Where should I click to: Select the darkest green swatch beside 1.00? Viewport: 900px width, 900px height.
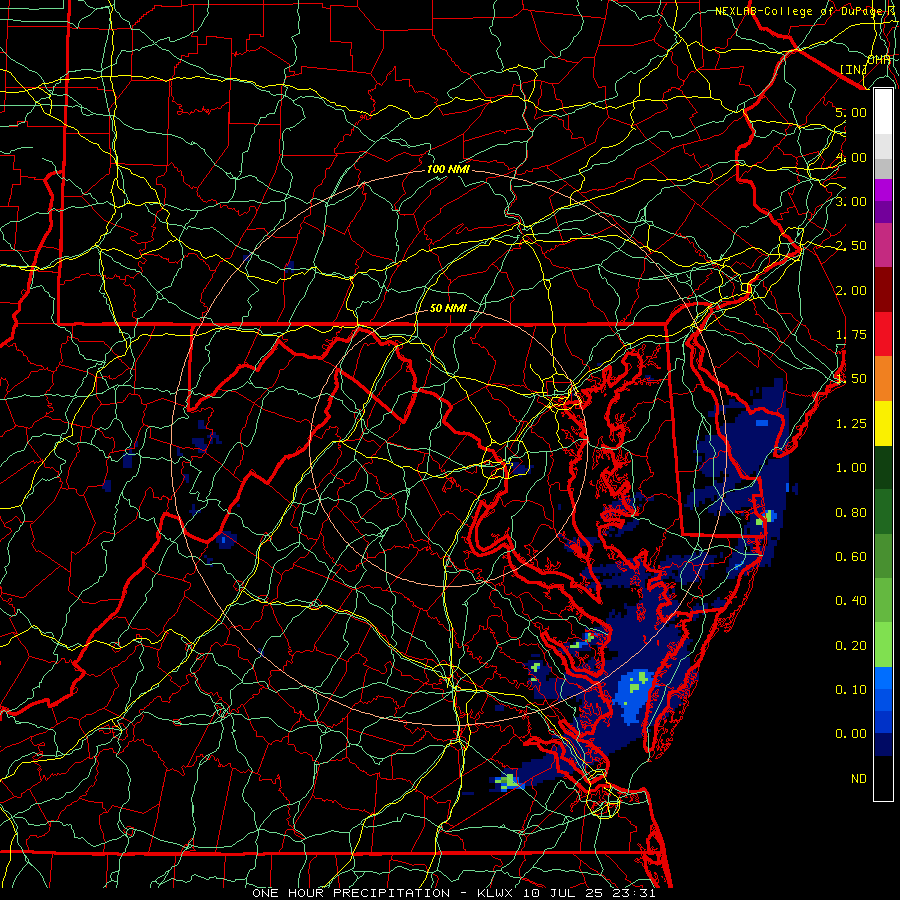click(883, 467)
